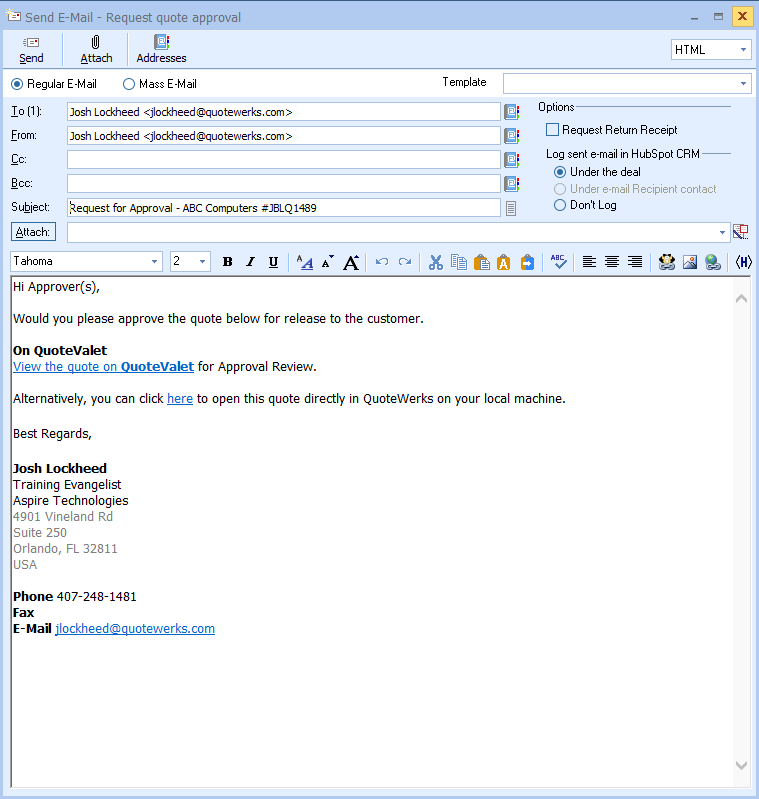Paste from clipboard icon
This screenshot has height=799, width=759.
pos(481,262)
